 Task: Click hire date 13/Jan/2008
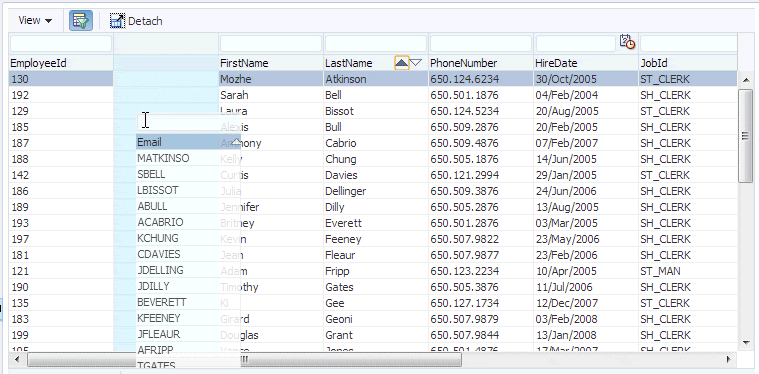coord(567,334)
